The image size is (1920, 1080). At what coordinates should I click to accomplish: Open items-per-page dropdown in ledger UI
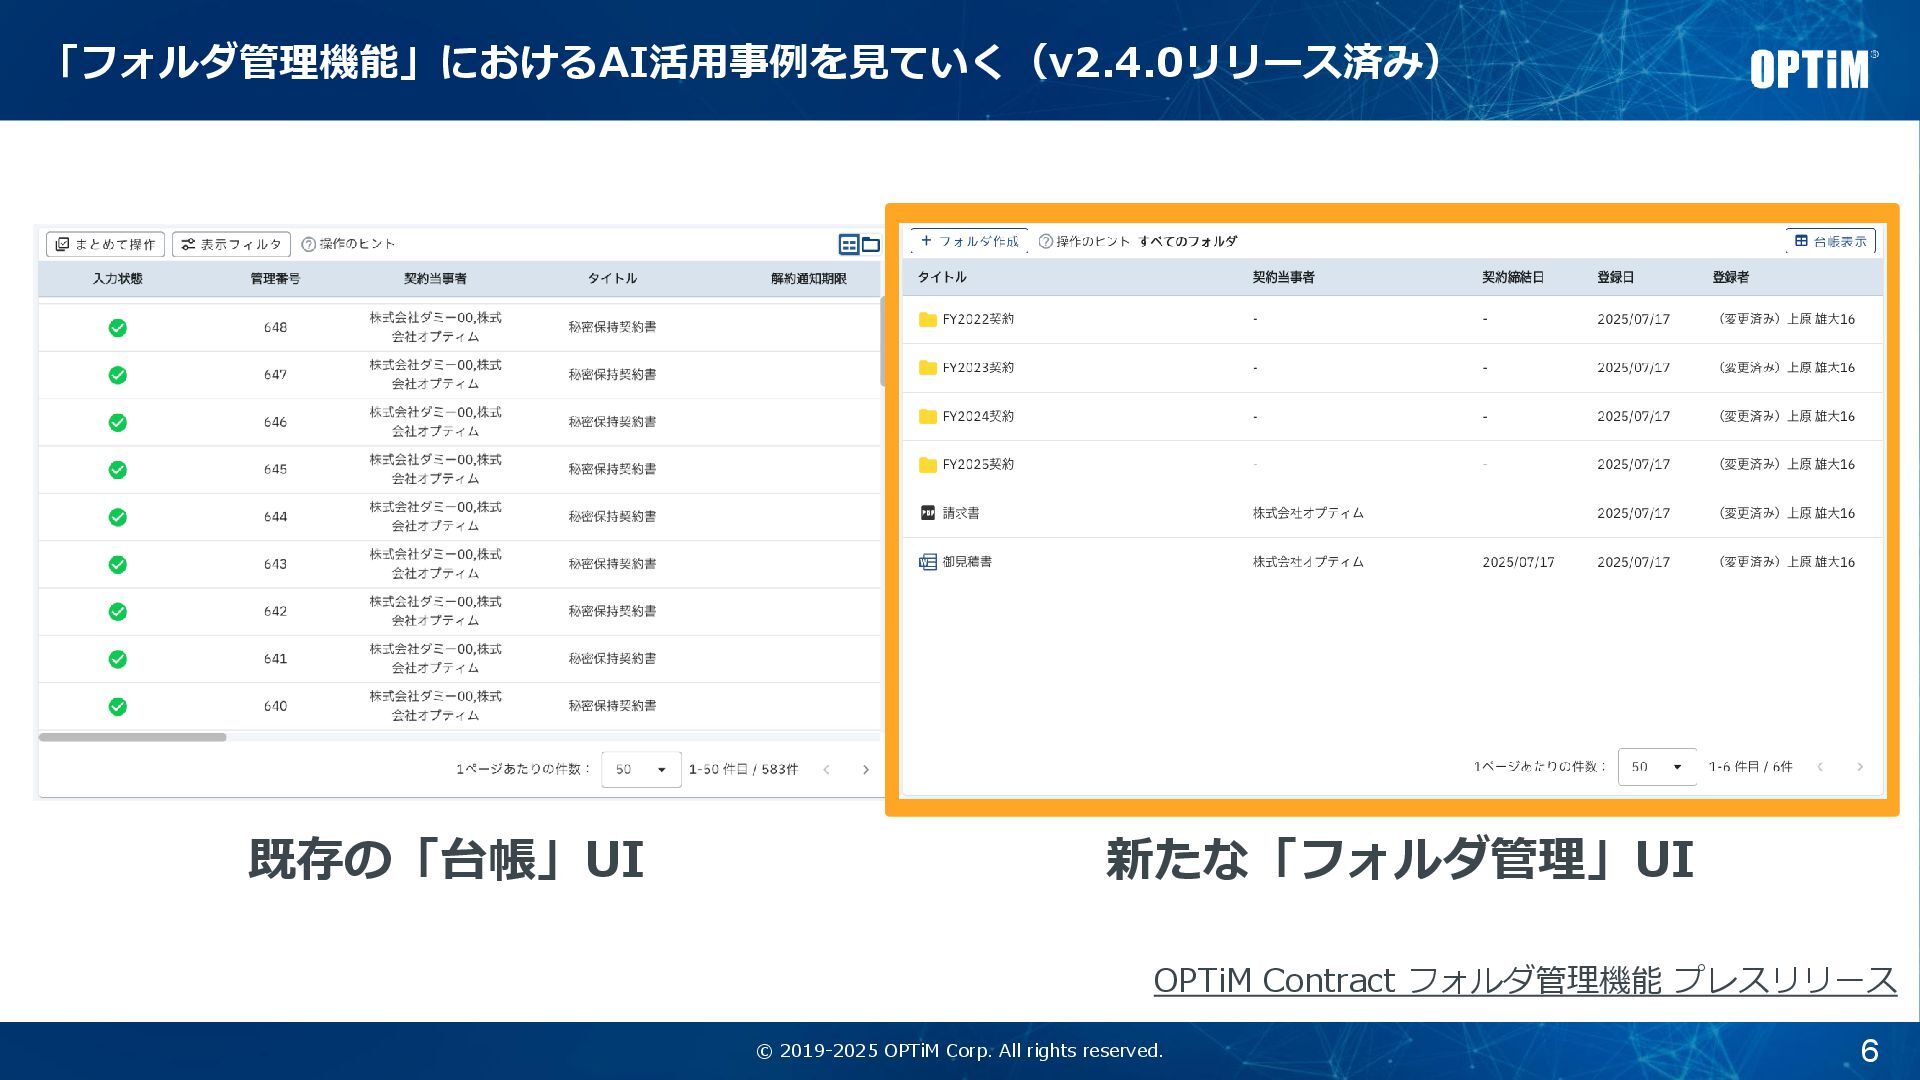click(641, 769)
